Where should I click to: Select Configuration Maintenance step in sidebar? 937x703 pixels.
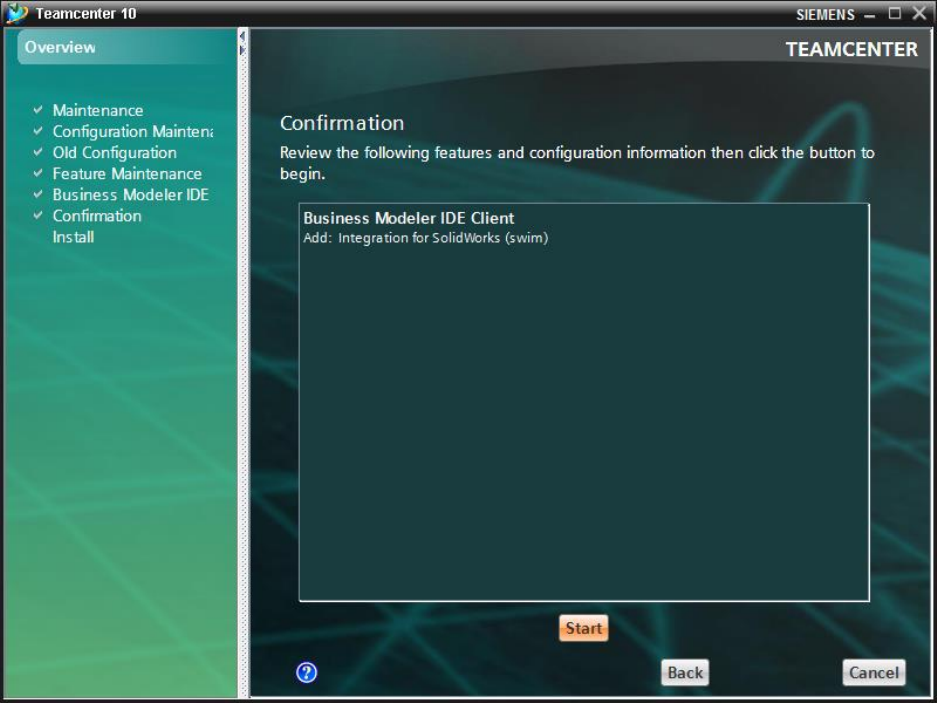coord(133,131)
